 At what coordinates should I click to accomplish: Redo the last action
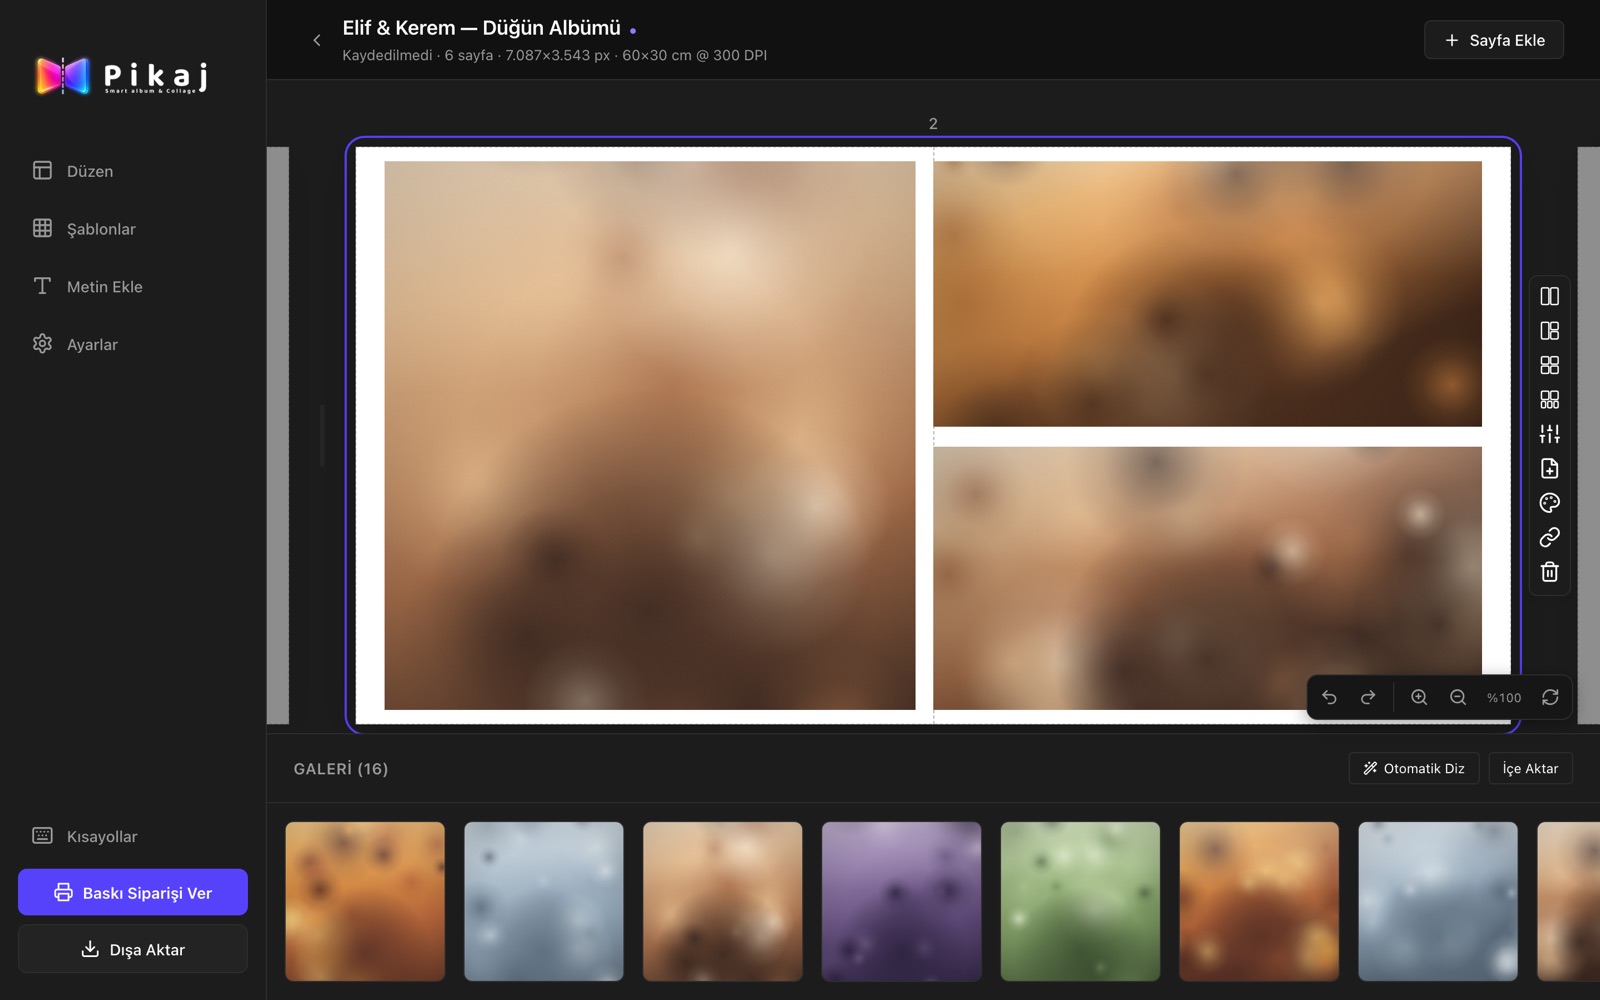[1368, 697]
